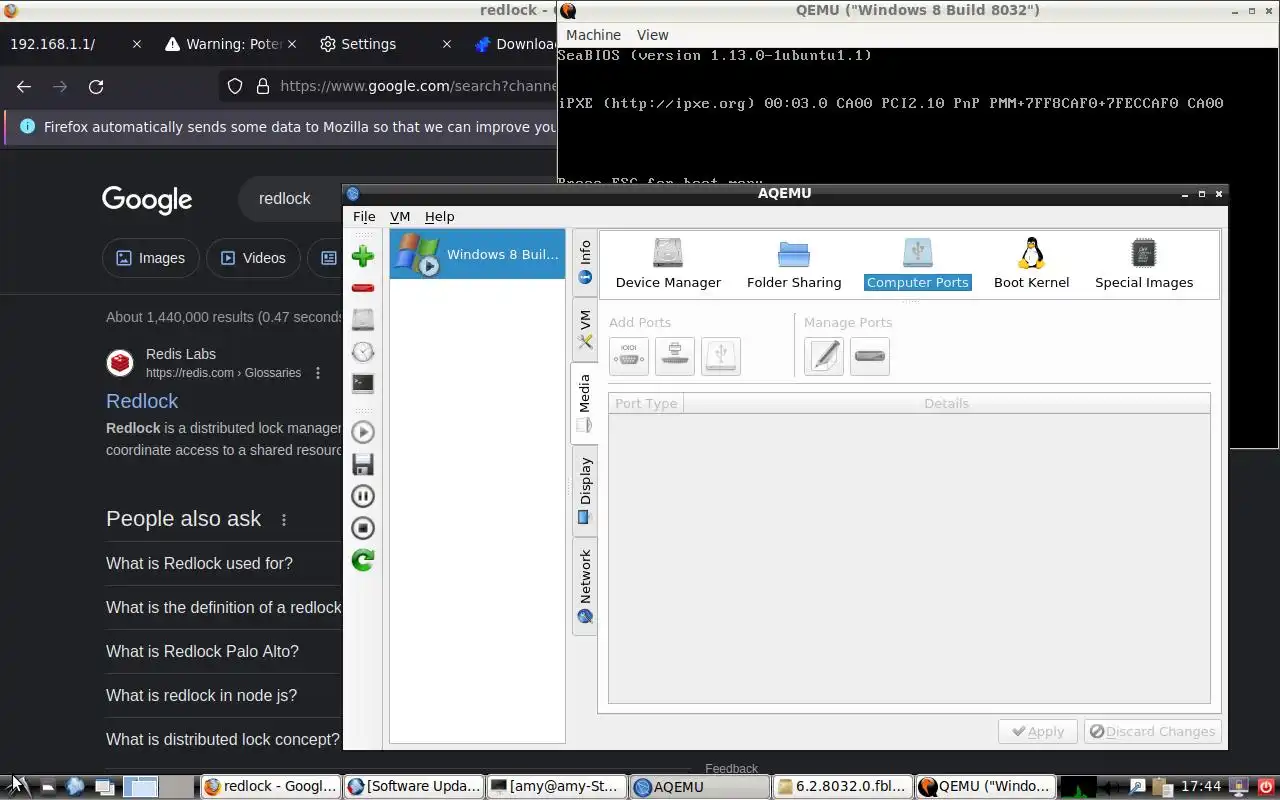The width and height of the screenshot is (1280, 800).
Task: Select Windows 8 Build VM in list
Action: [x=477, y=254]
